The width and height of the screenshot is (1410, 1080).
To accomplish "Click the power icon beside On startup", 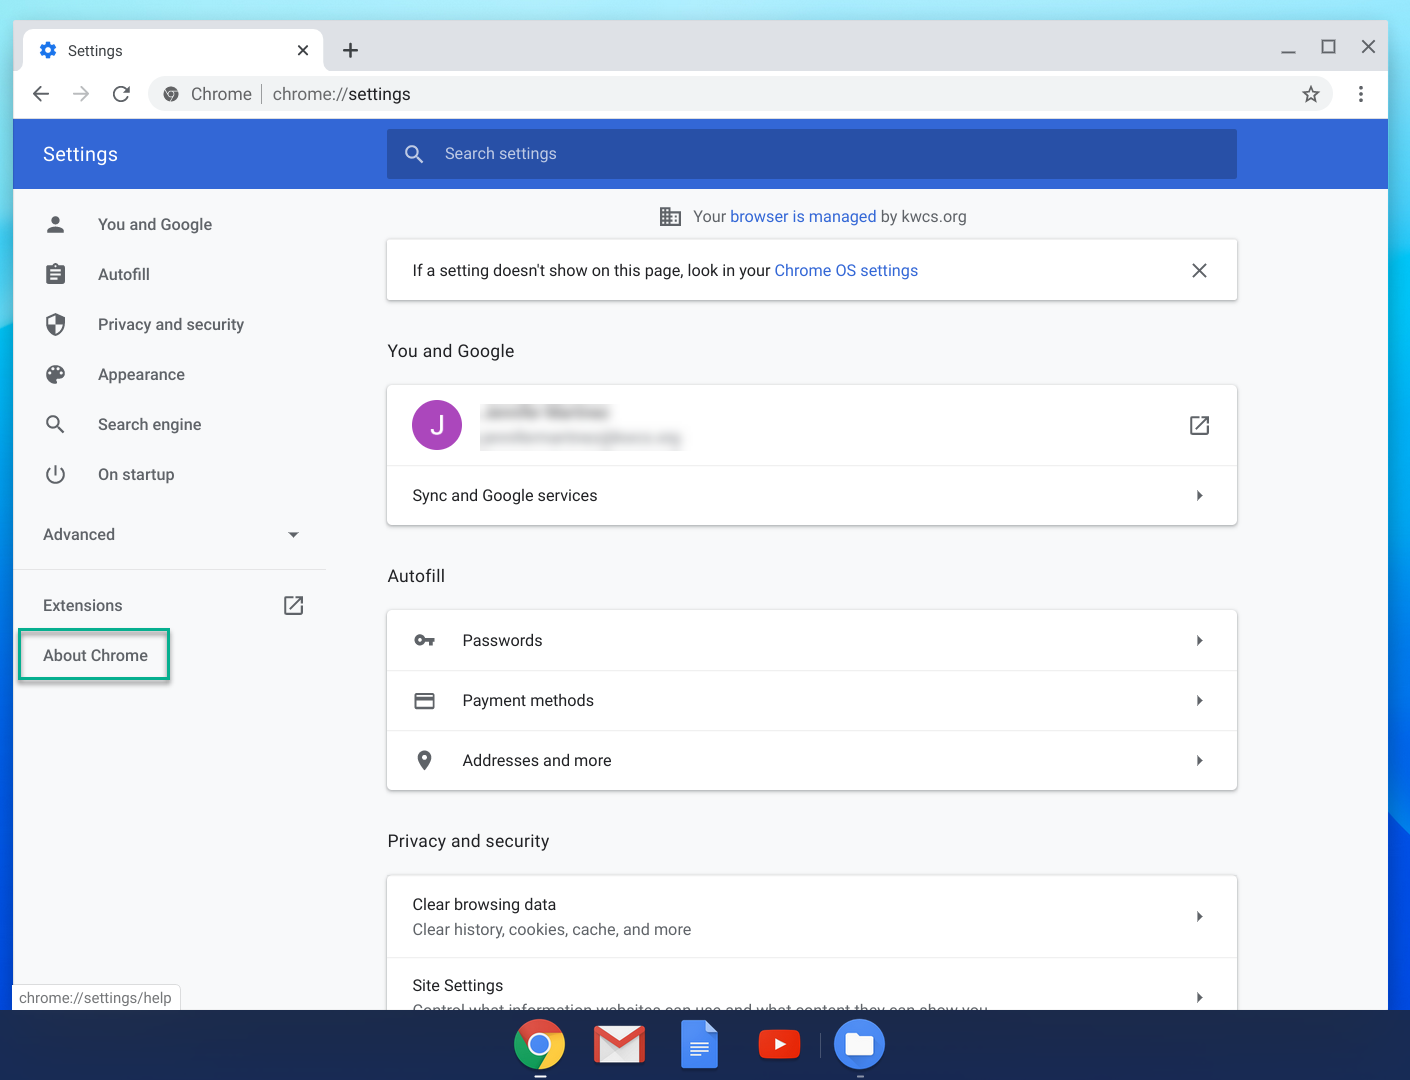I will 56,474.
